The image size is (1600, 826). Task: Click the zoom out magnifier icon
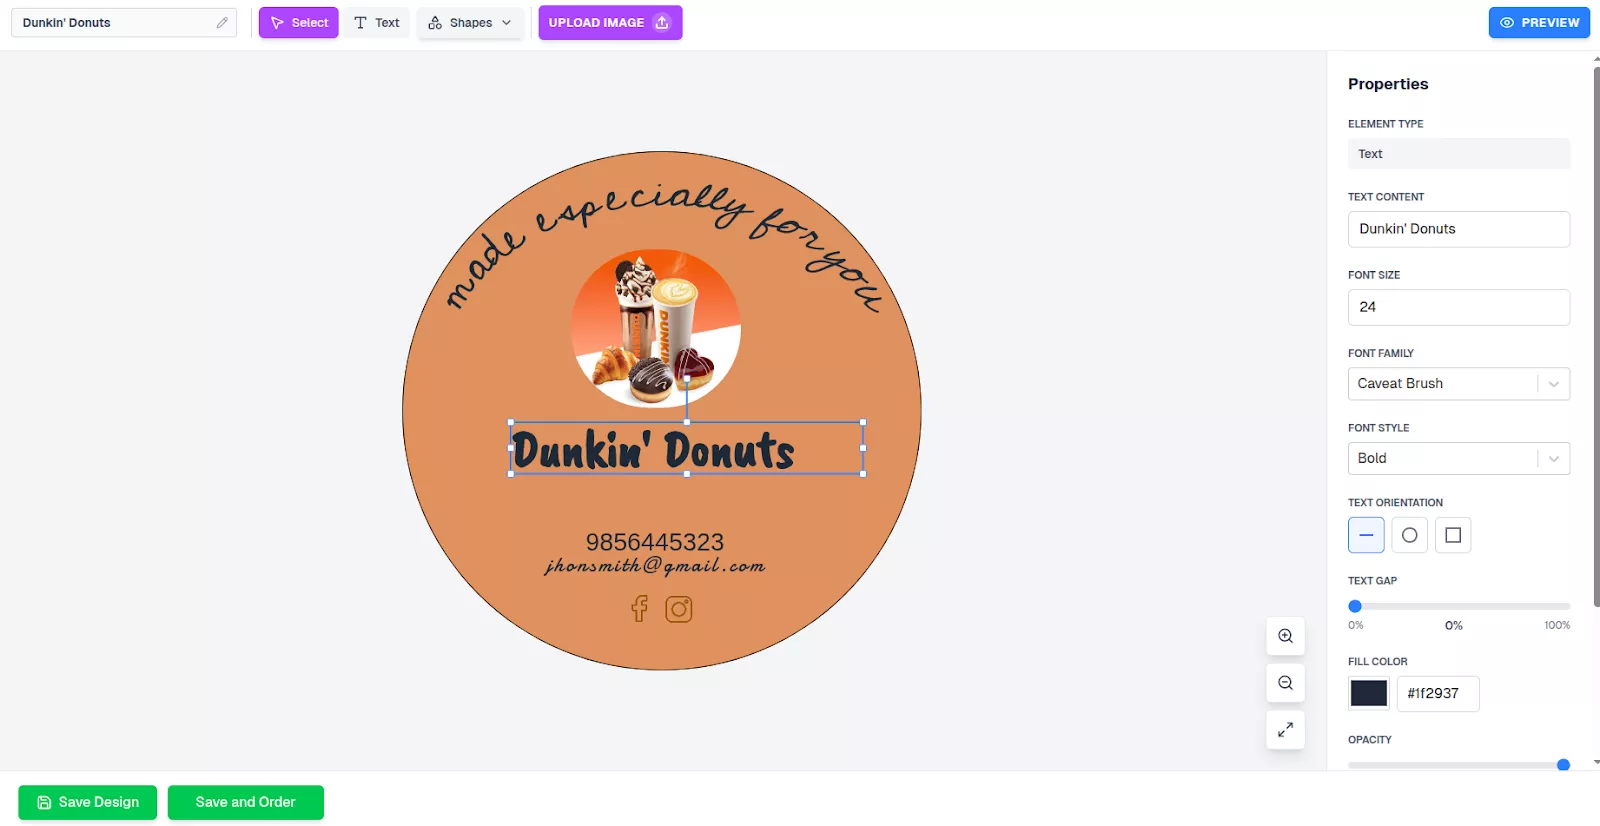pyautogui.click(x=1285, y=683)
